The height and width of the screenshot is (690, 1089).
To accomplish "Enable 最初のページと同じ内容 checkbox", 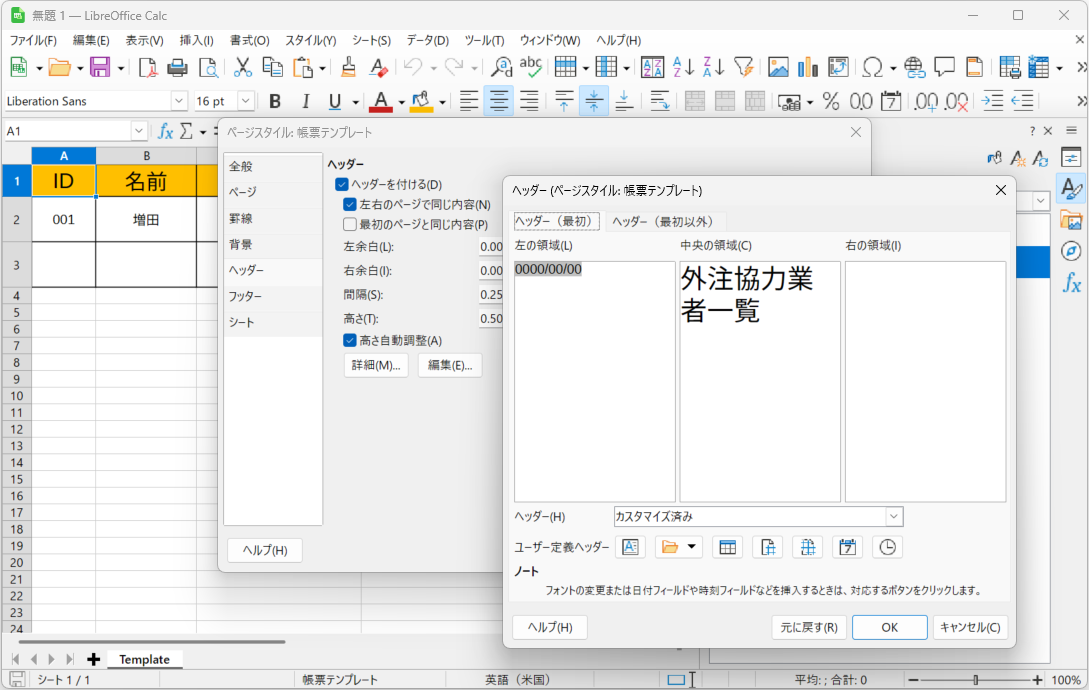I will click(x=350, y=225).
